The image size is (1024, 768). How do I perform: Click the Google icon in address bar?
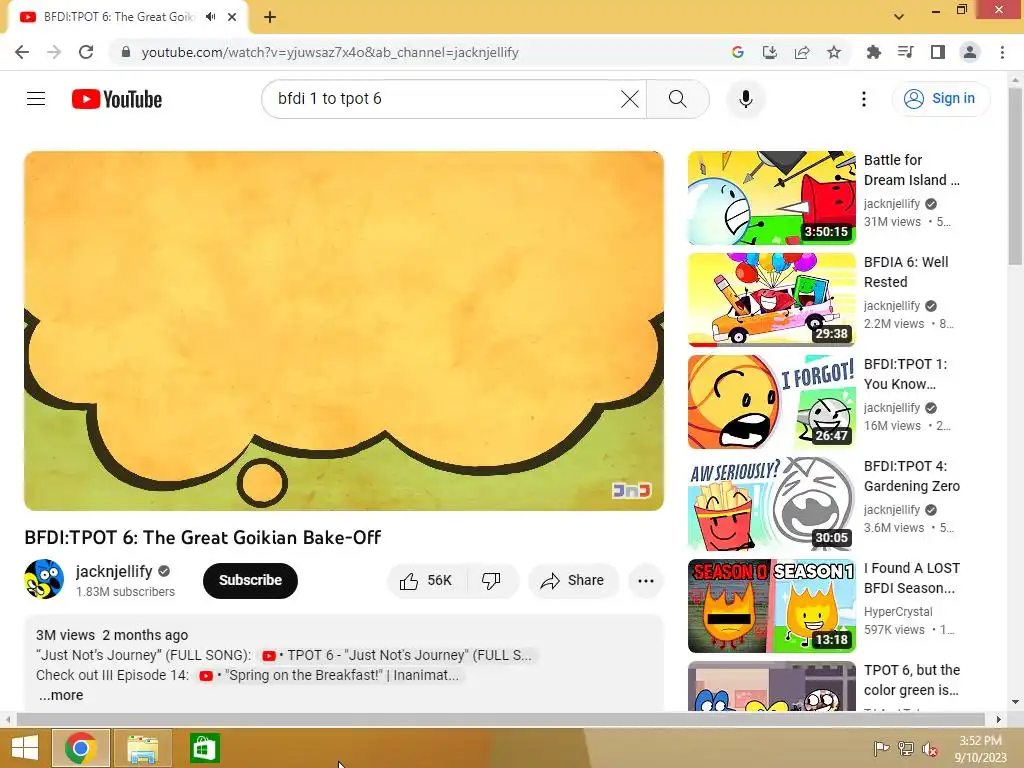click(738, 52)
